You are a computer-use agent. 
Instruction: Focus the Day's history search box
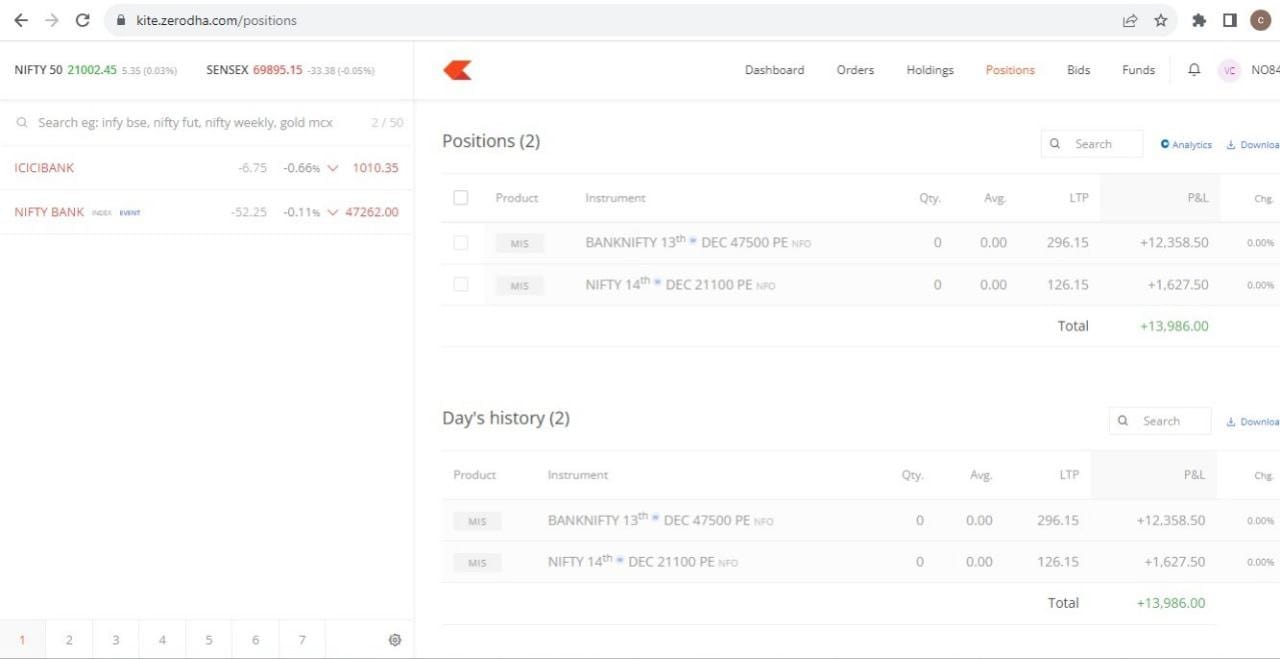1160,421
